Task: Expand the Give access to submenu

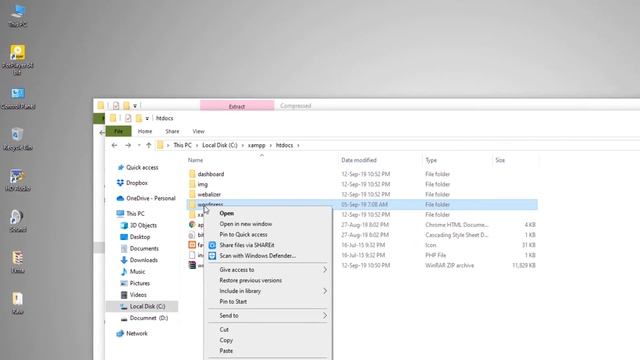Action: tap(325, 269)
